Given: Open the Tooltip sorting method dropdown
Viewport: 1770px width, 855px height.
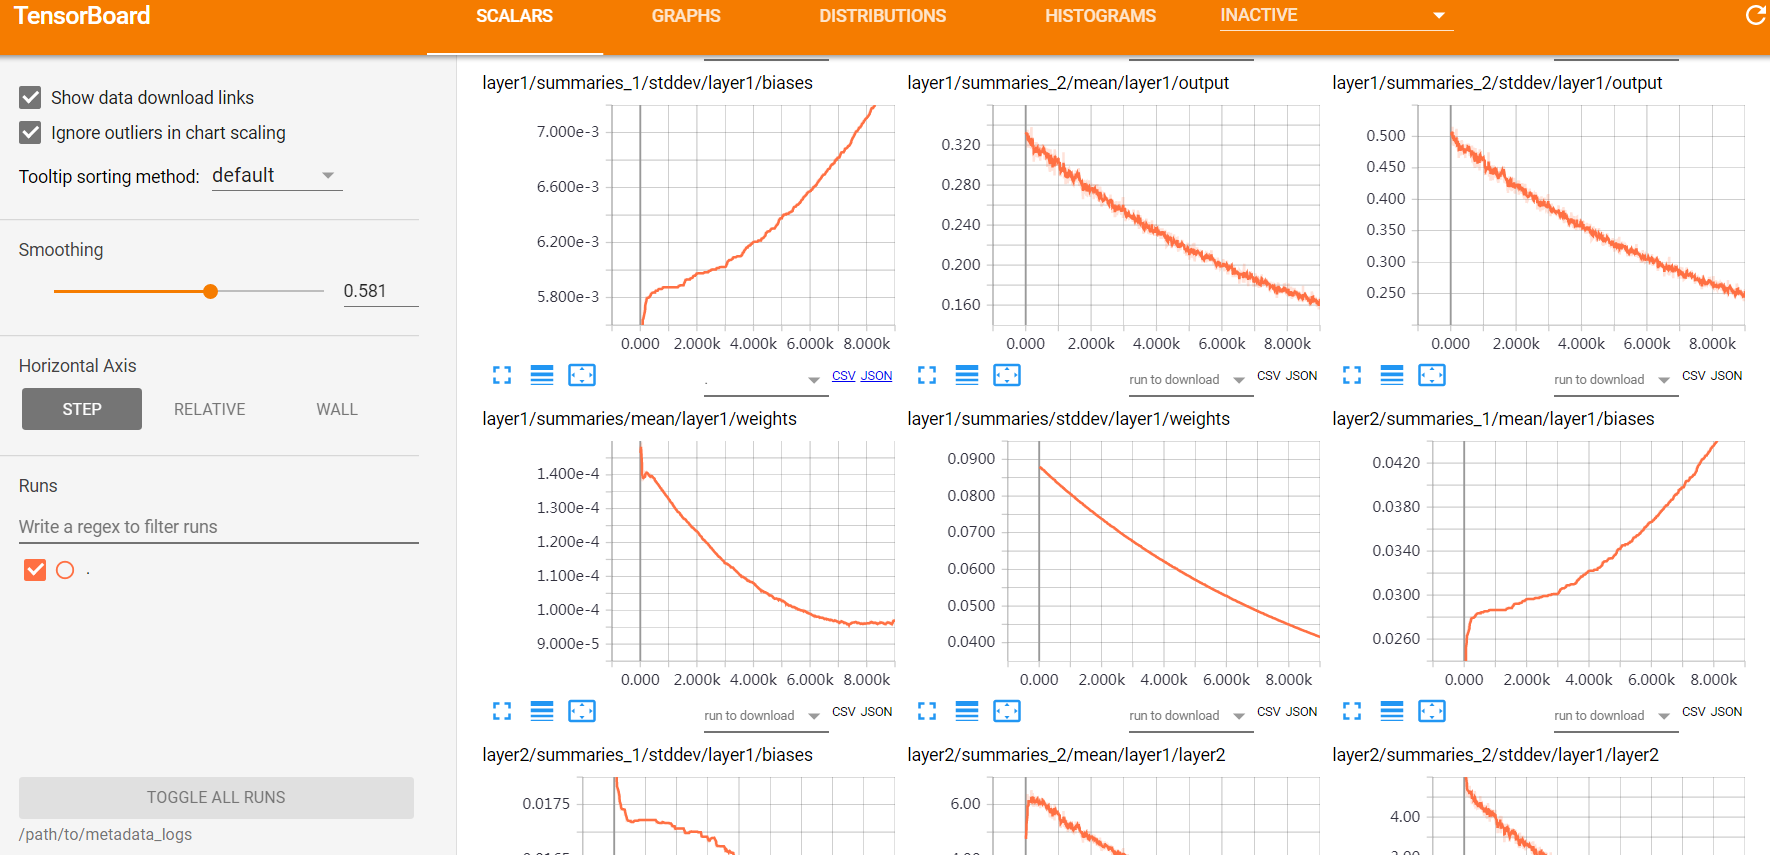Looking at the screenshot, I should pyautogui.click(x=277, y=176).
